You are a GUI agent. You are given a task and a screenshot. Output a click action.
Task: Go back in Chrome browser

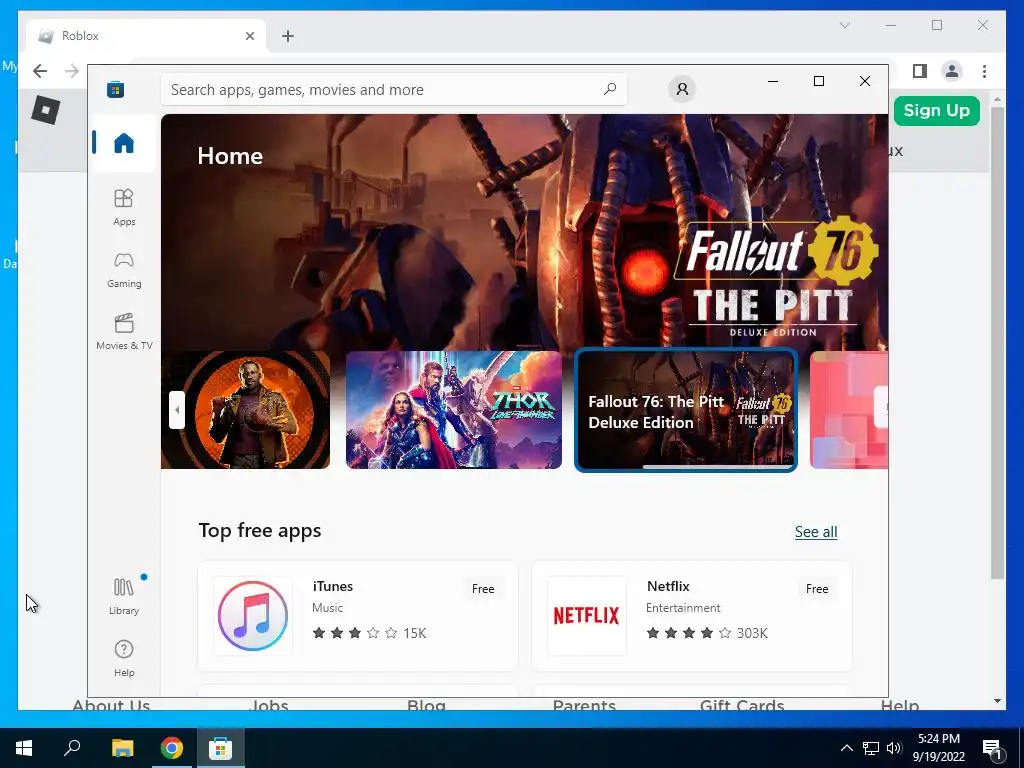pos(40,71)
